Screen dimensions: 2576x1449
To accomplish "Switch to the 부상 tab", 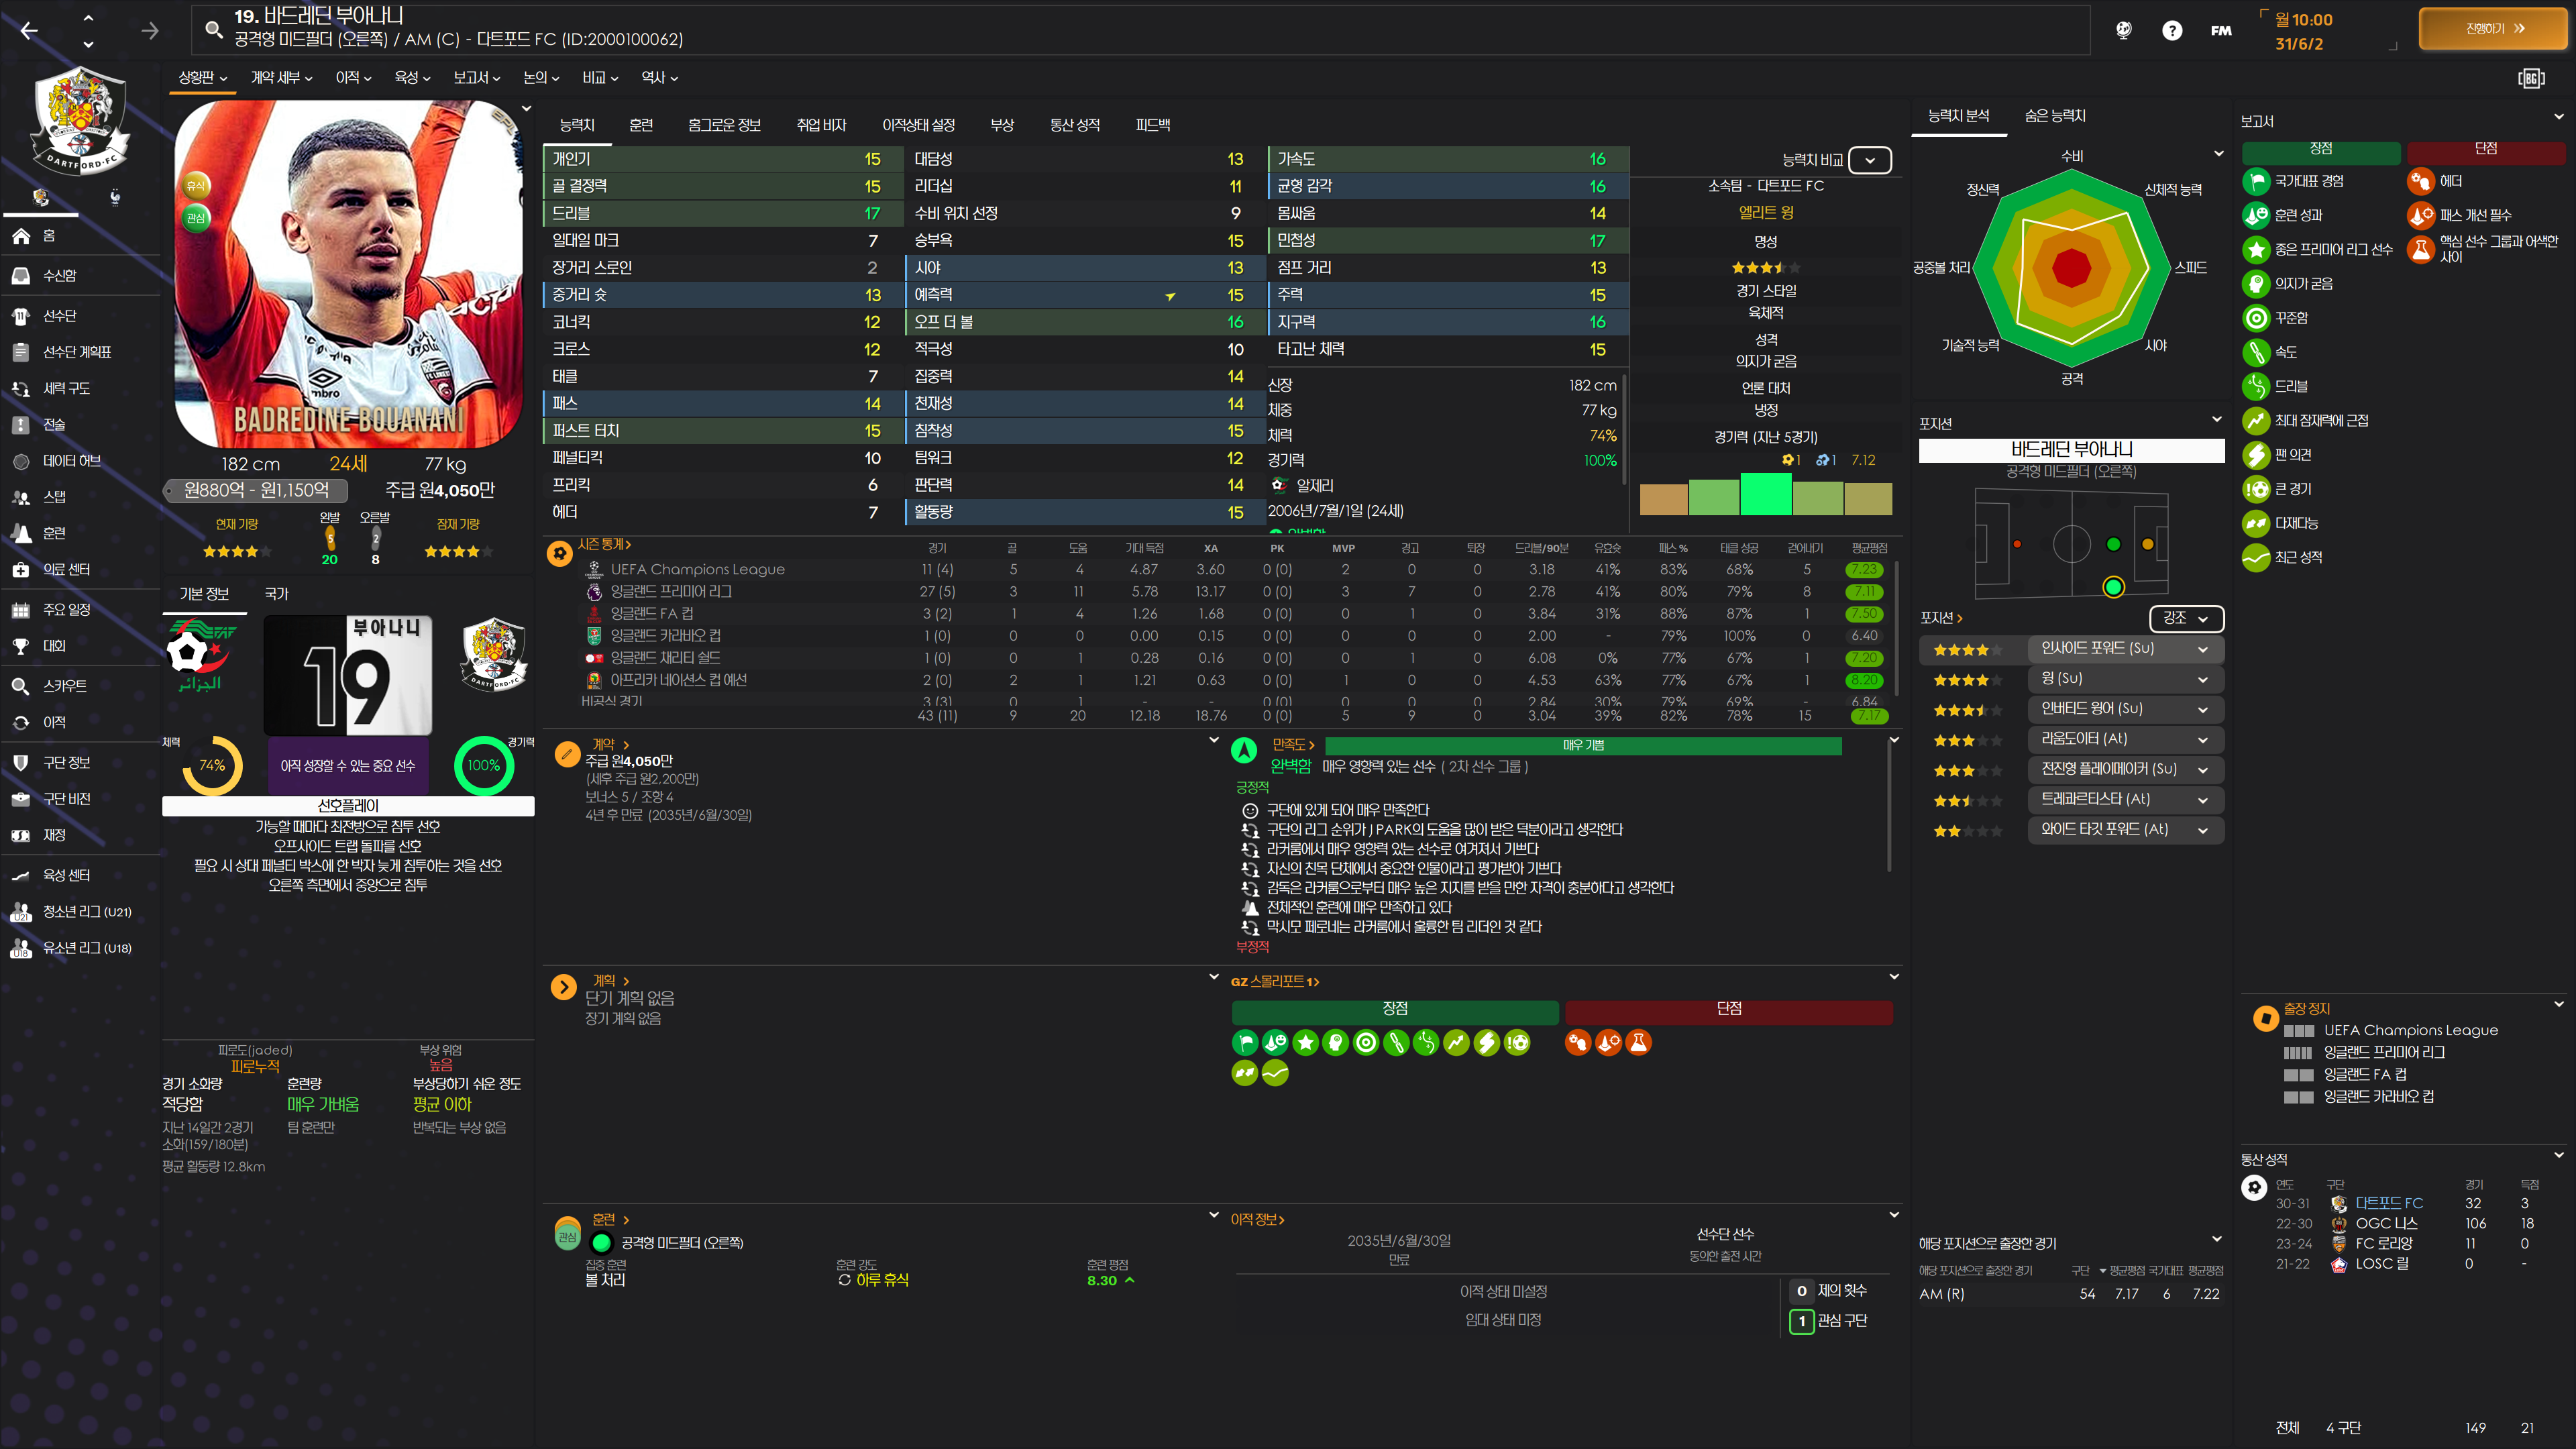I will pos(1002,125).
